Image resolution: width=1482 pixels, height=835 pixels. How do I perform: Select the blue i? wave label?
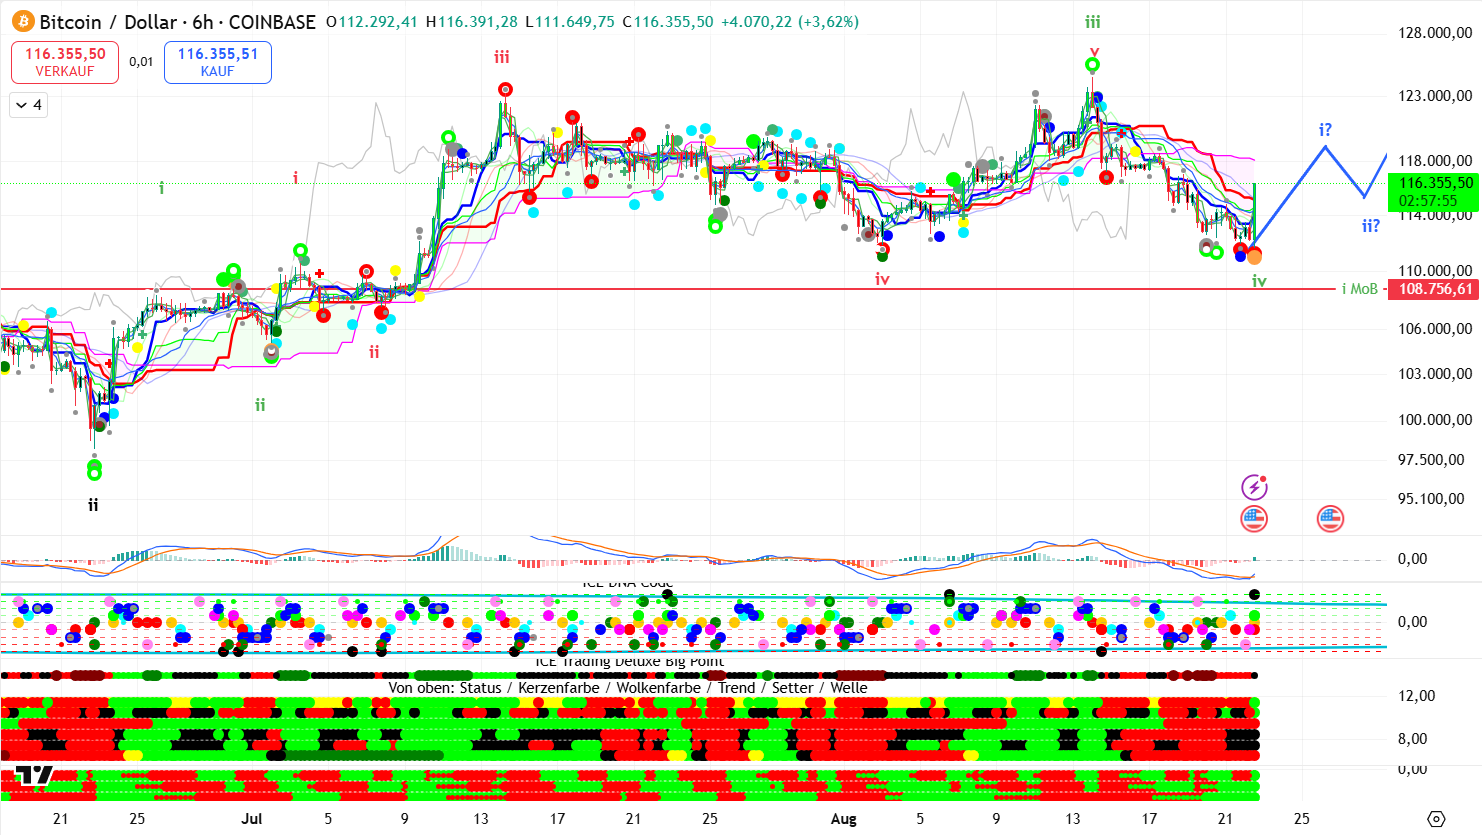click(1325, 130)
